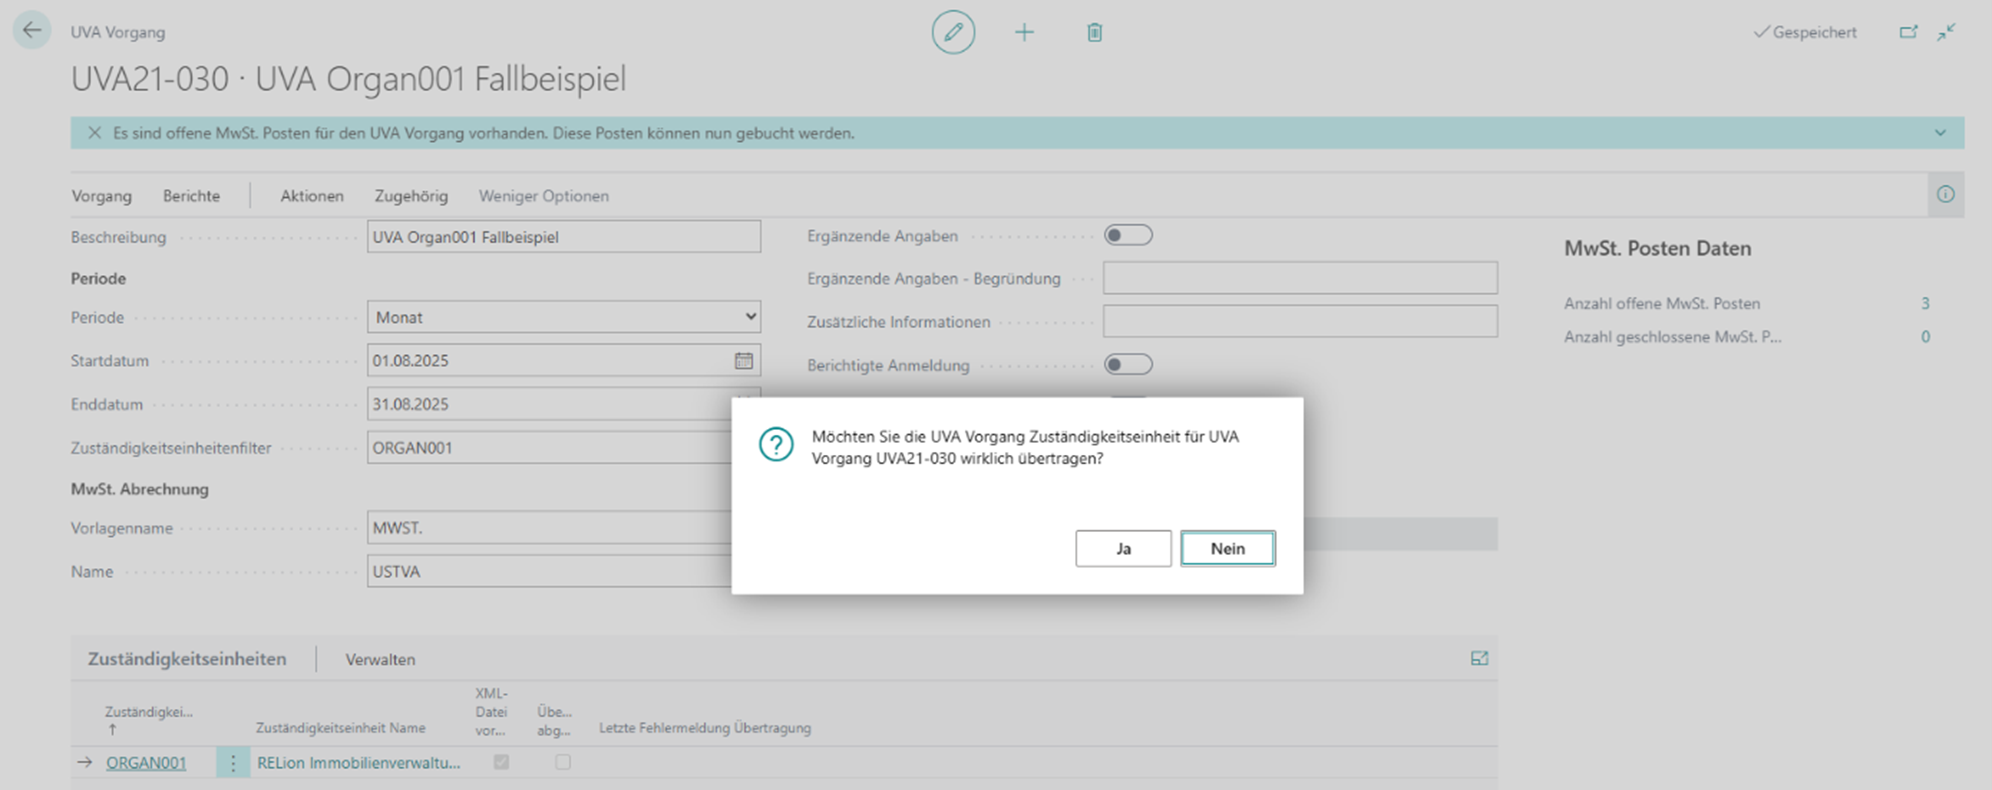1992x790 pixels.
Task: Click the pencil edit icon
Action: pos(953,33)
